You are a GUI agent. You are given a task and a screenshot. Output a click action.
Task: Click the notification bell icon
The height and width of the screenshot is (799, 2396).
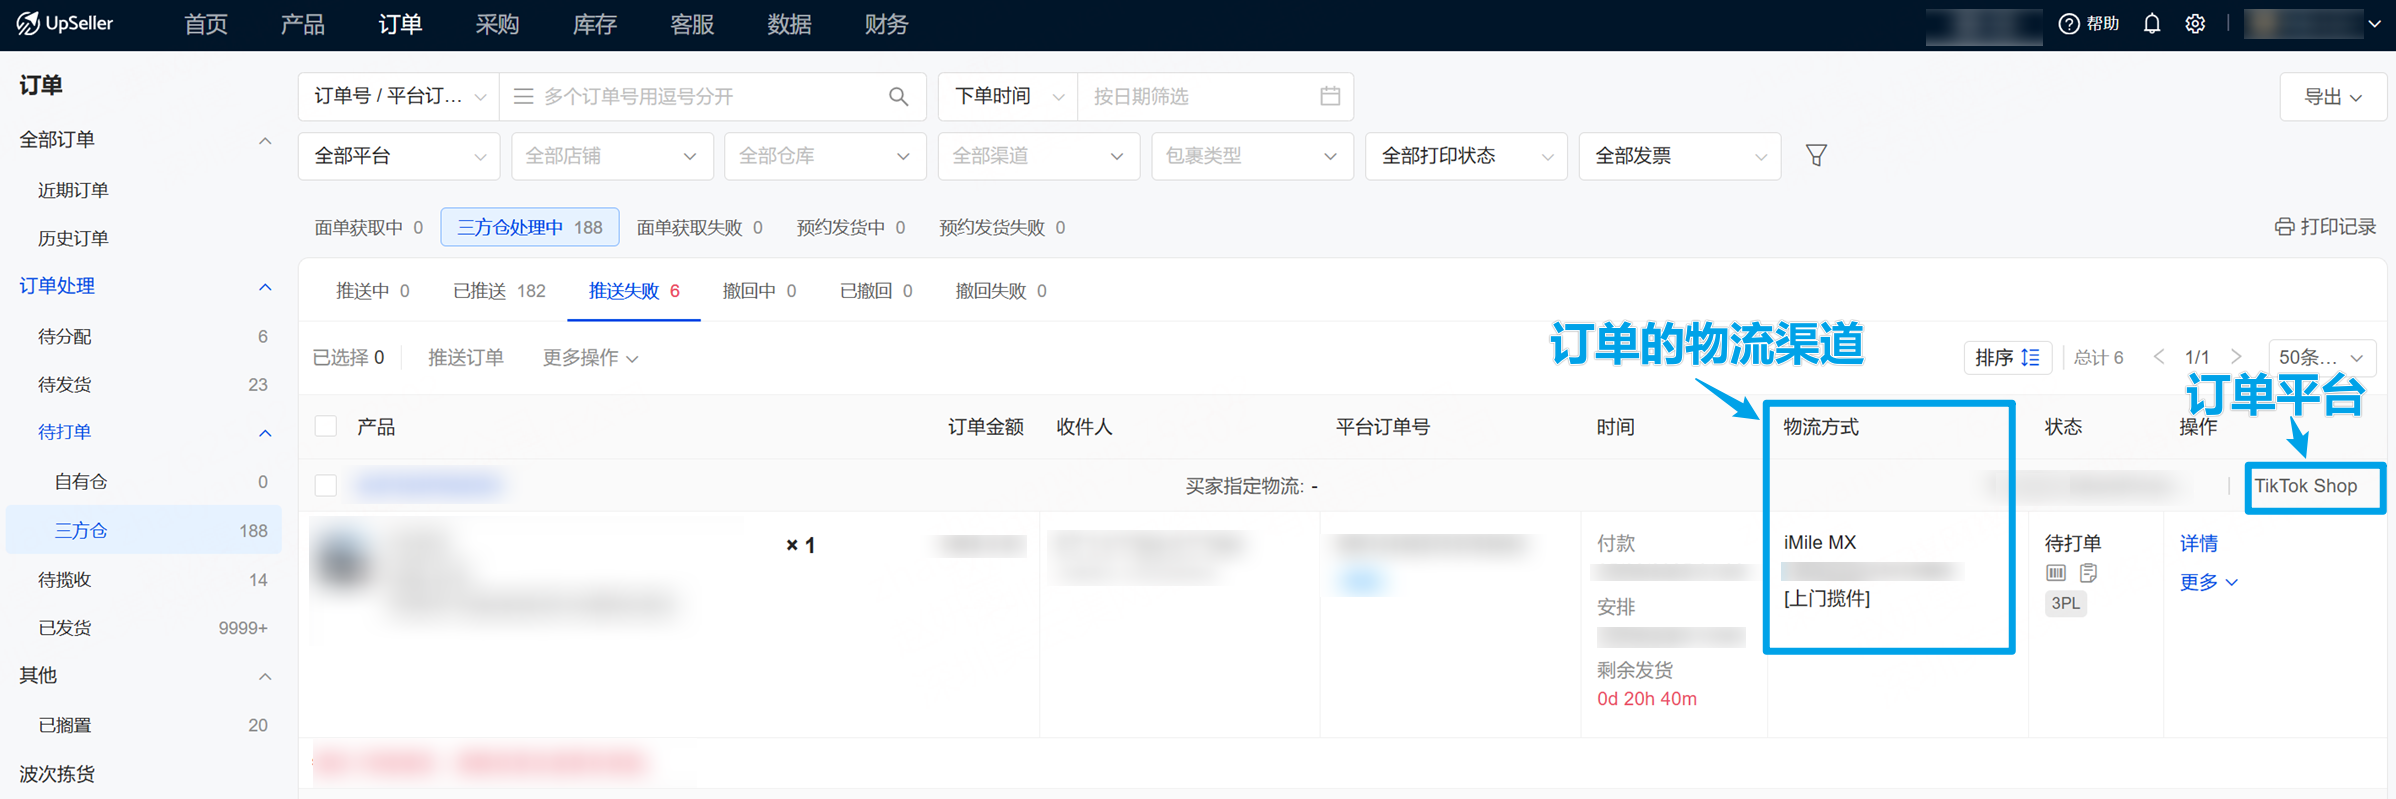2151,24
